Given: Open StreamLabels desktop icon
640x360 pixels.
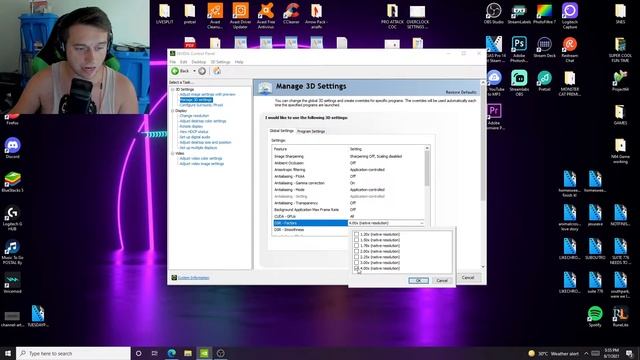Looking at the screenshot, I should [519, 14].
